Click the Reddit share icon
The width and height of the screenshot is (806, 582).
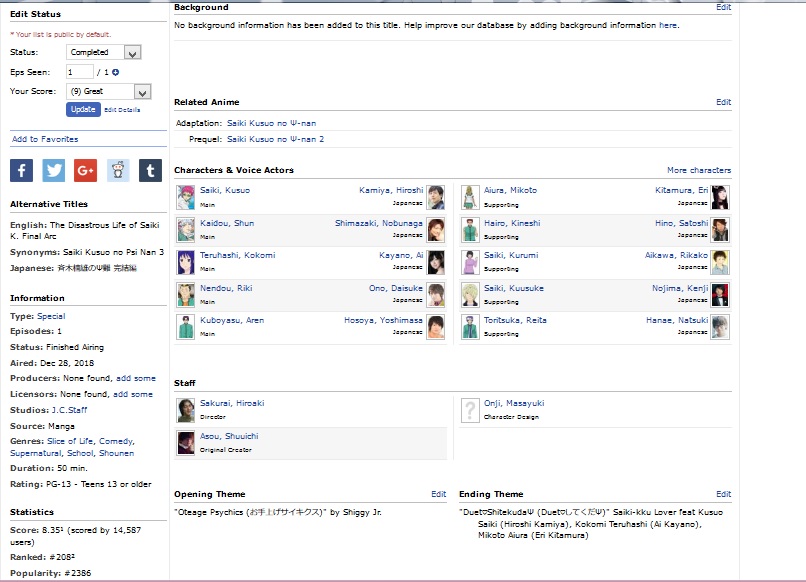[118, 170]
